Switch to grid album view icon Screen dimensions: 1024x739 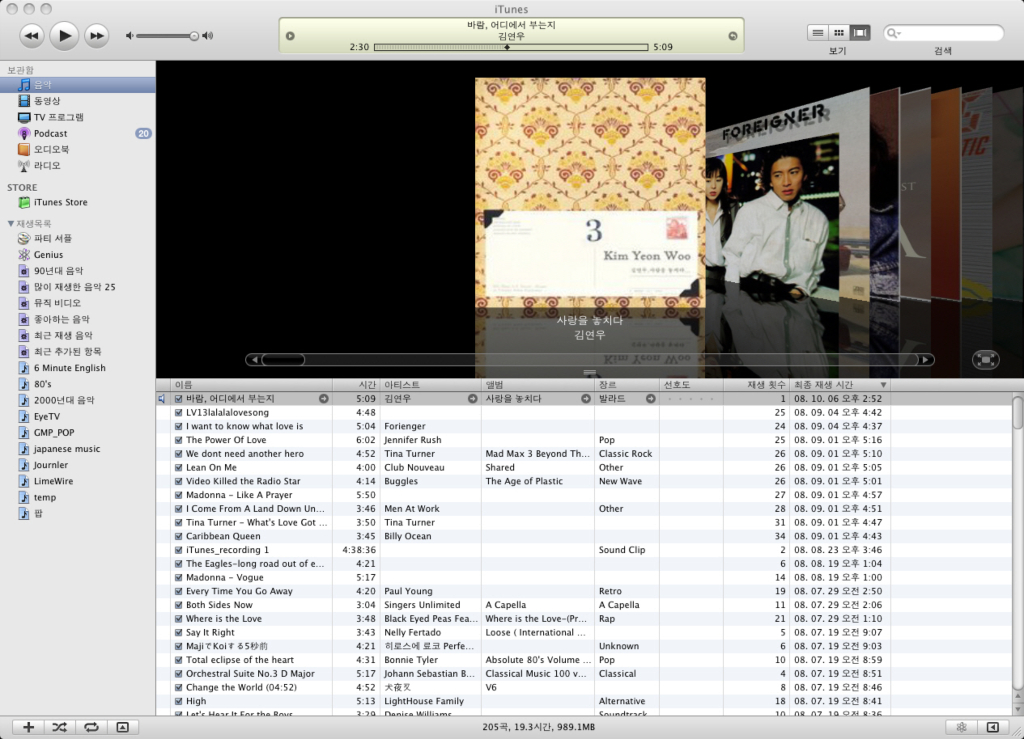[x=839, y=33]
